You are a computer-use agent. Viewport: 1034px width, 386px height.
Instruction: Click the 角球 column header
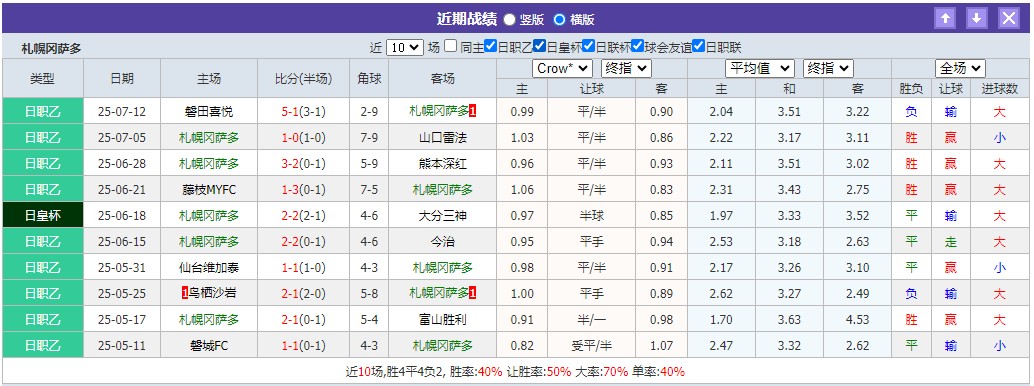coord(369,79)
